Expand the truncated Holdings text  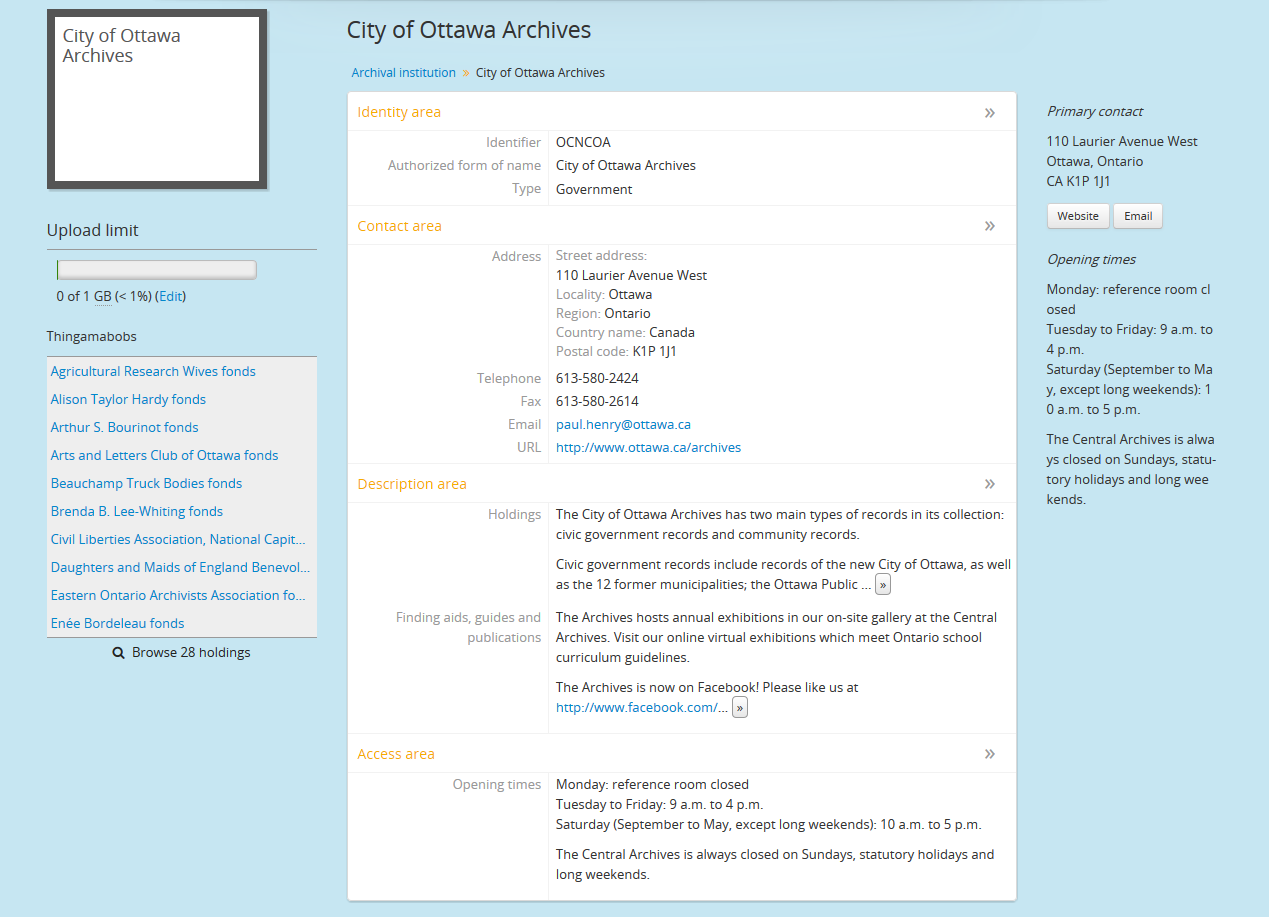pyautogui.click(x=882, y=585)
